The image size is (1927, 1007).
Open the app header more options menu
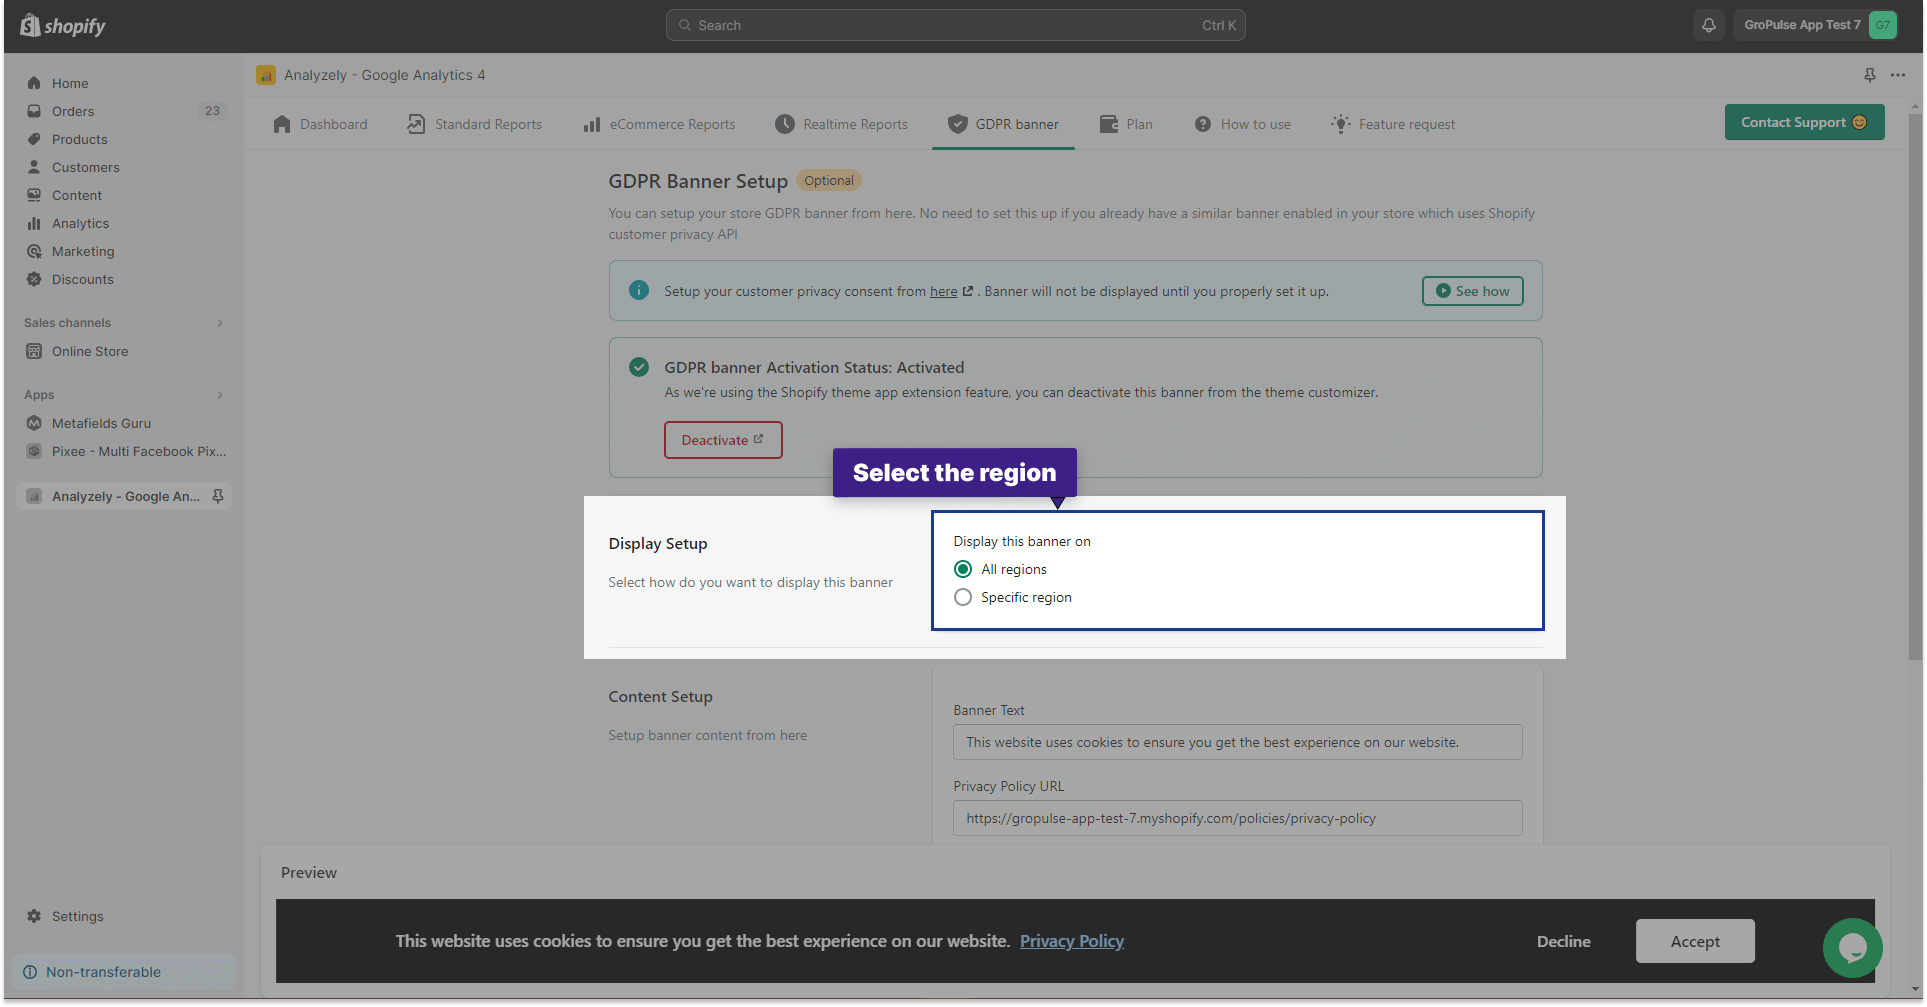pos(1898,75)
